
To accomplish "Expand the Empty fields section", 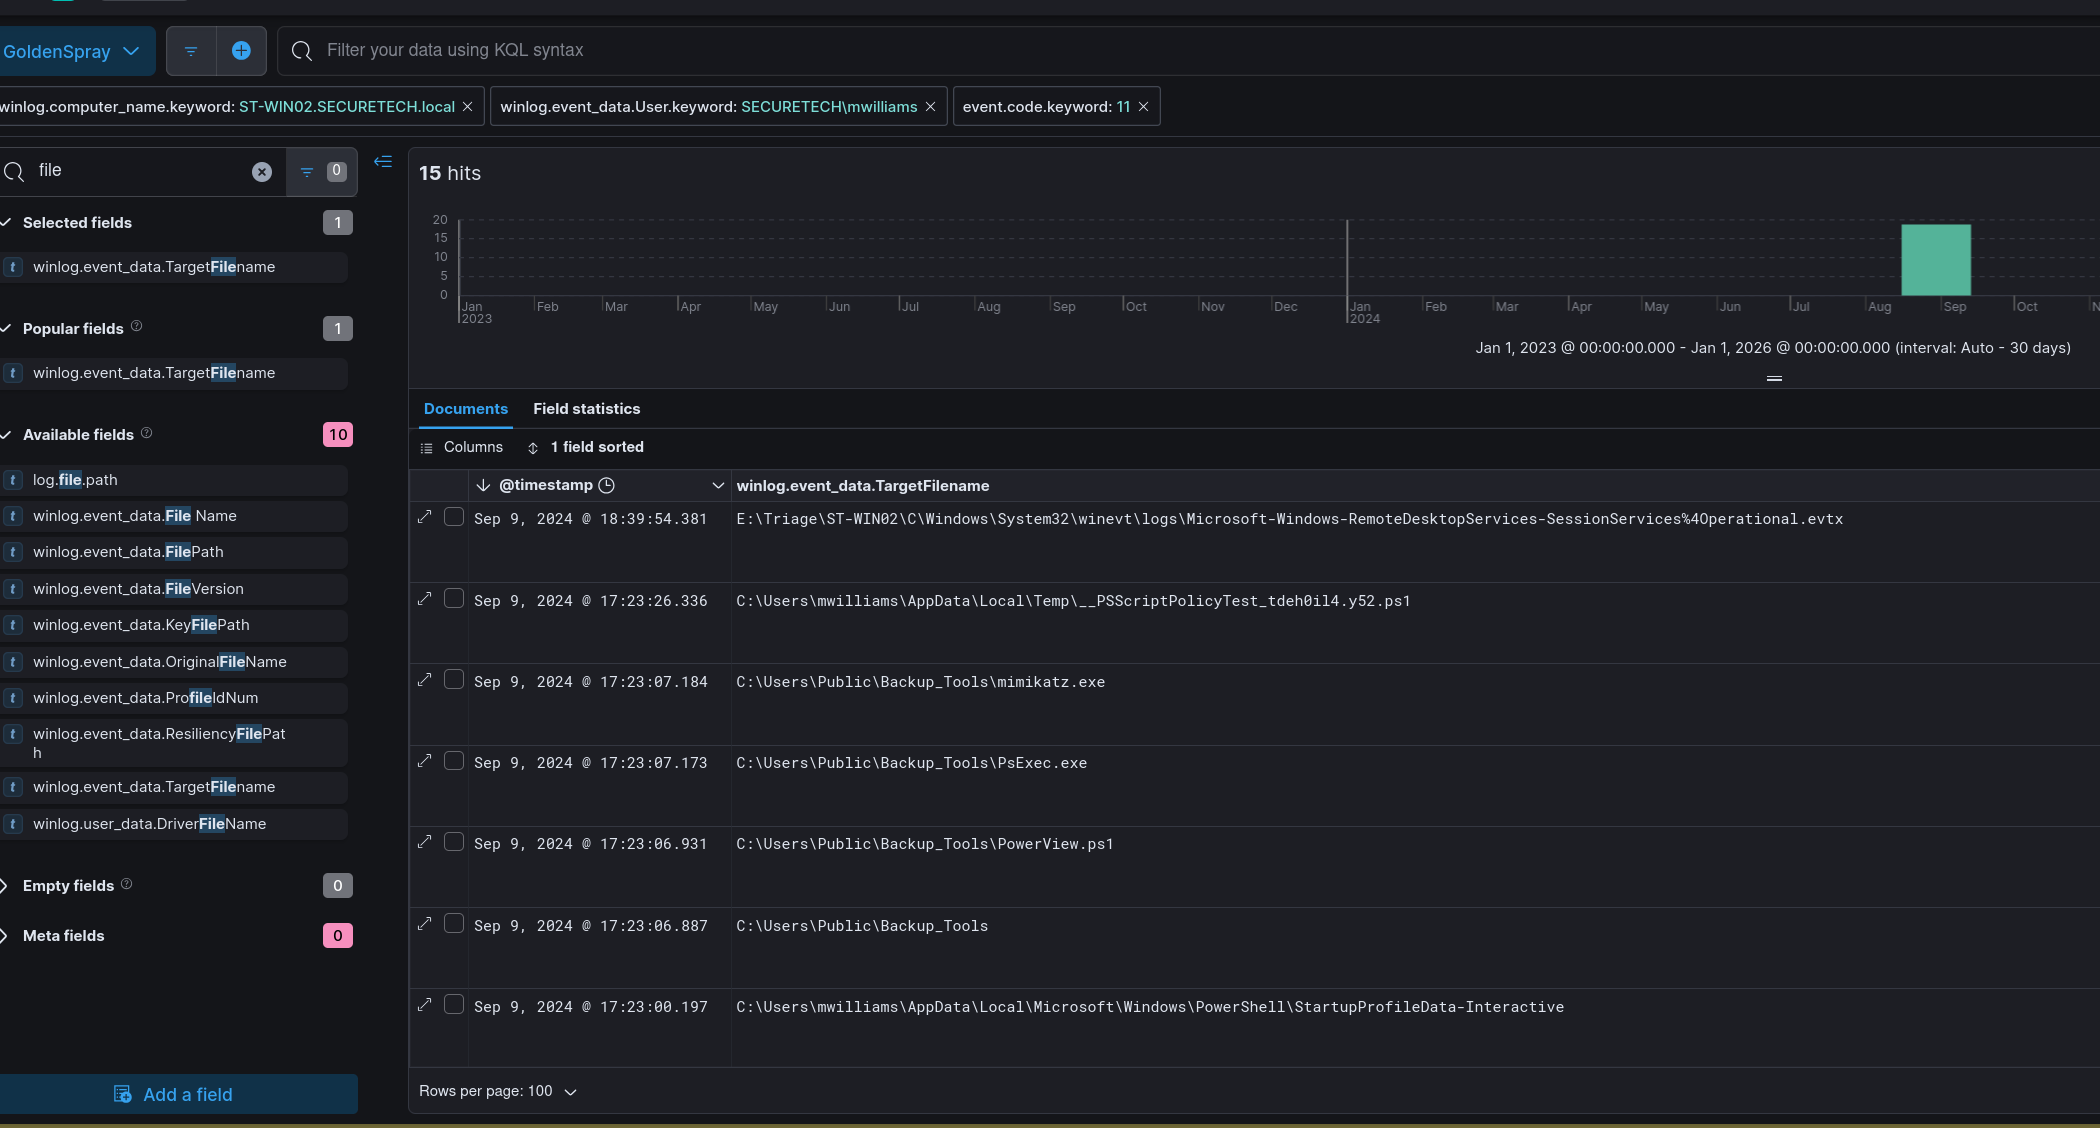I will point(68,886).
